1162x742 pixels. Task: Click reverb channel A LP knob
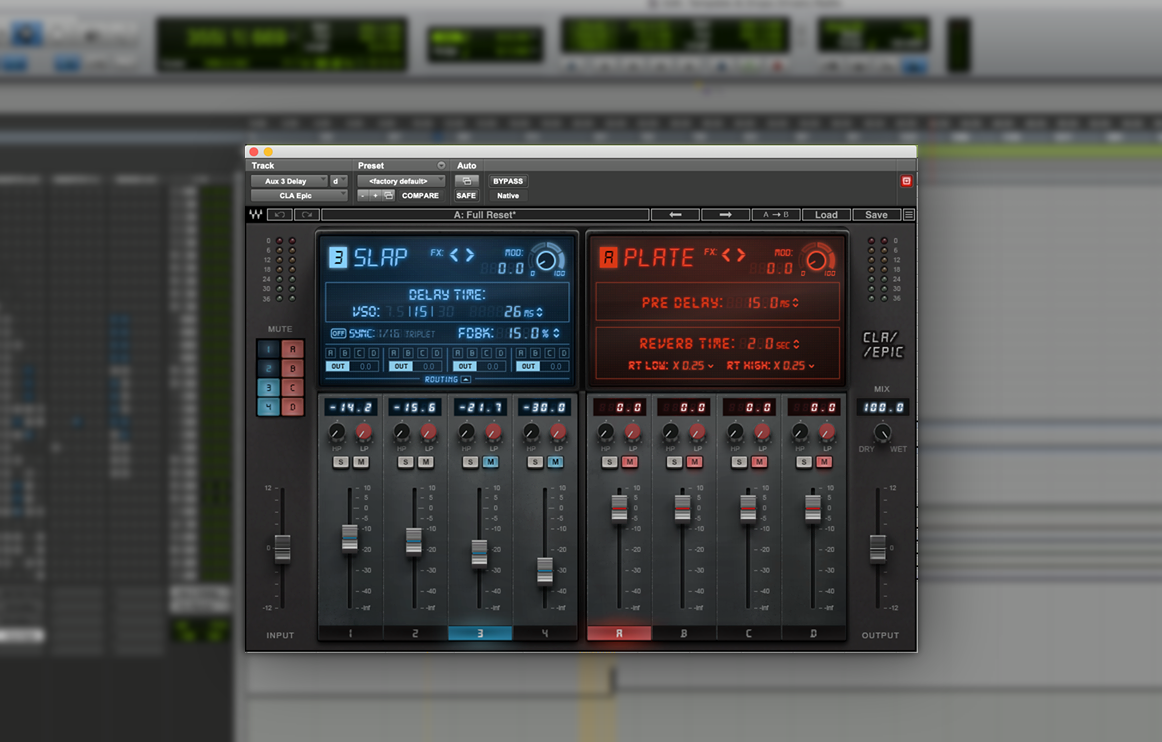[633, 432]
